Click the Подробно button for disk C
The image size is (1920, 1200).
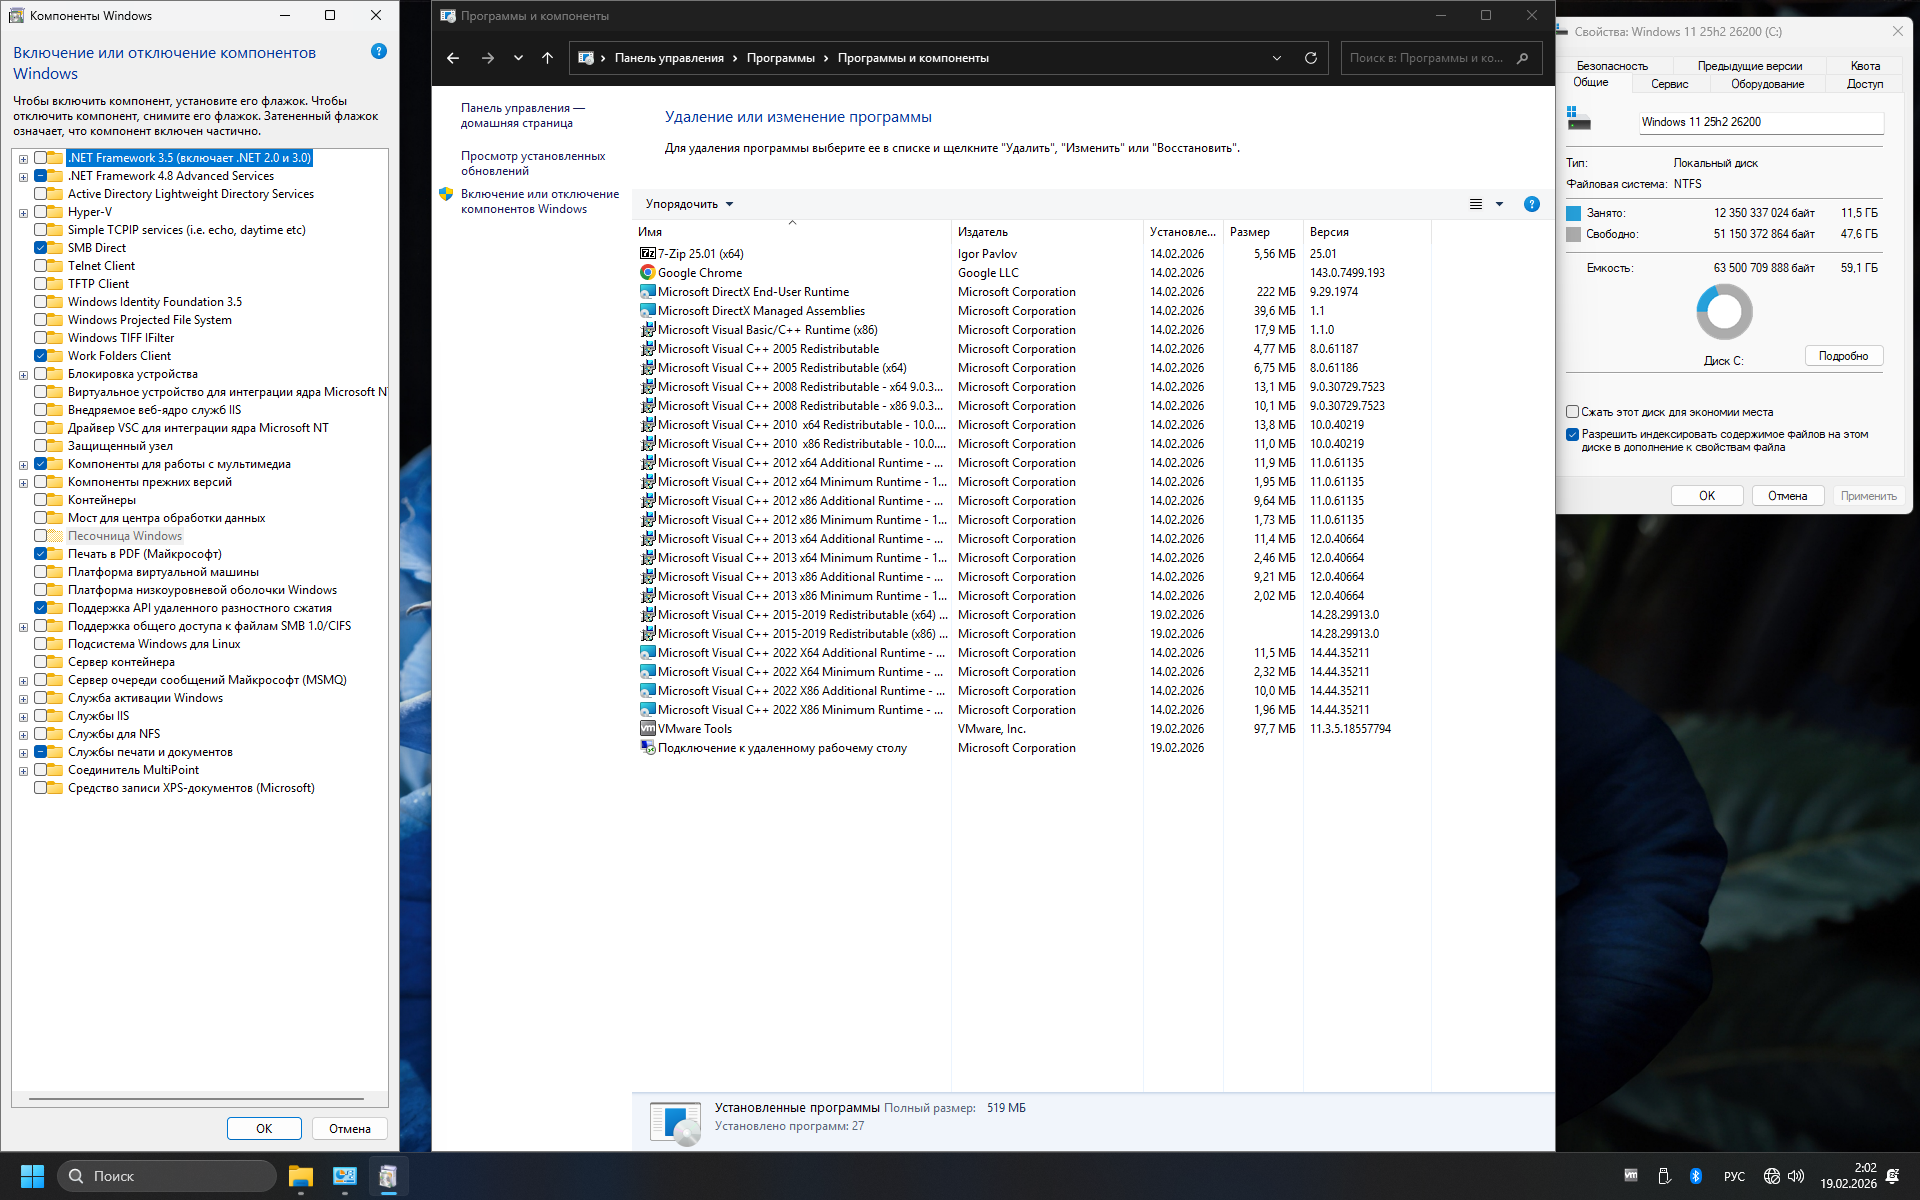pyautogui.click(x=1843, y=356)
